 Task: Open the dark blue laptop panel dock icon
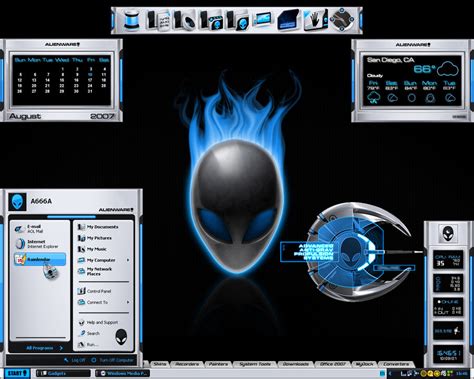pos(288,20)
